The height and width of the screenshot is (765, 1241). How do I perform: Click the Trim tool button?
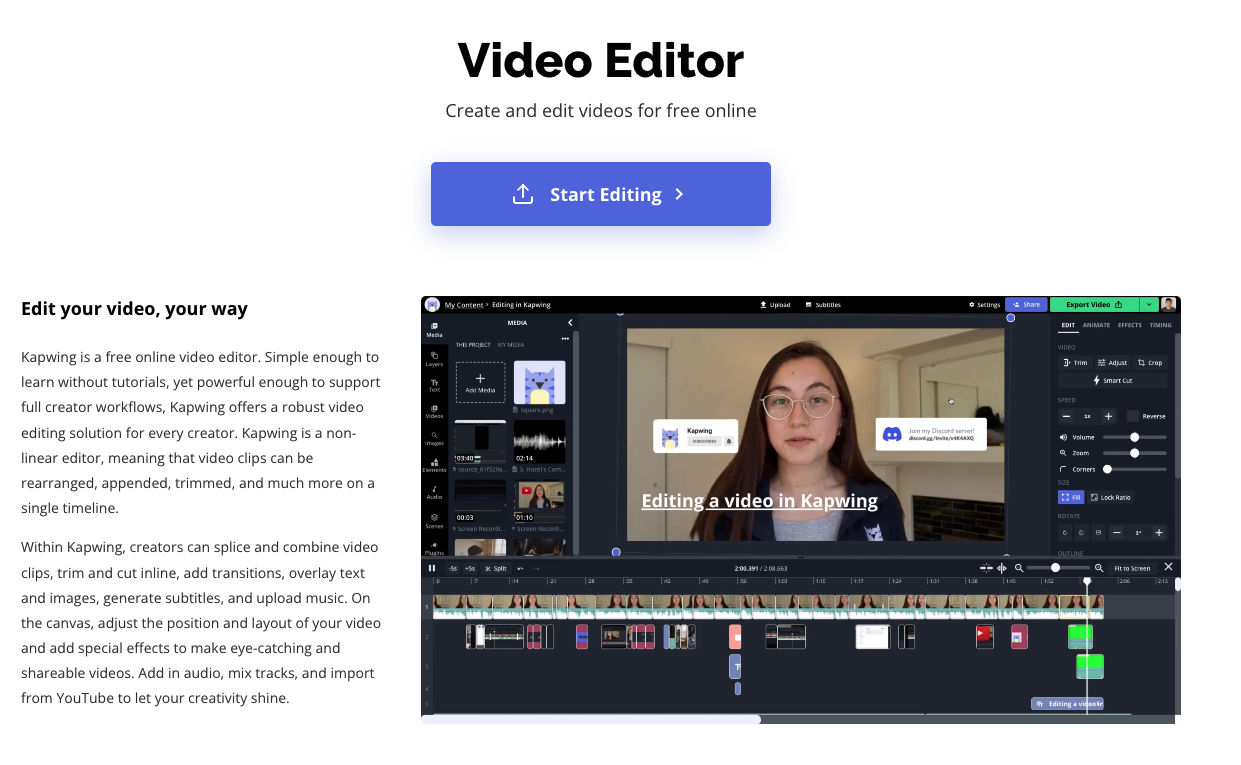tap(1075, 363)
